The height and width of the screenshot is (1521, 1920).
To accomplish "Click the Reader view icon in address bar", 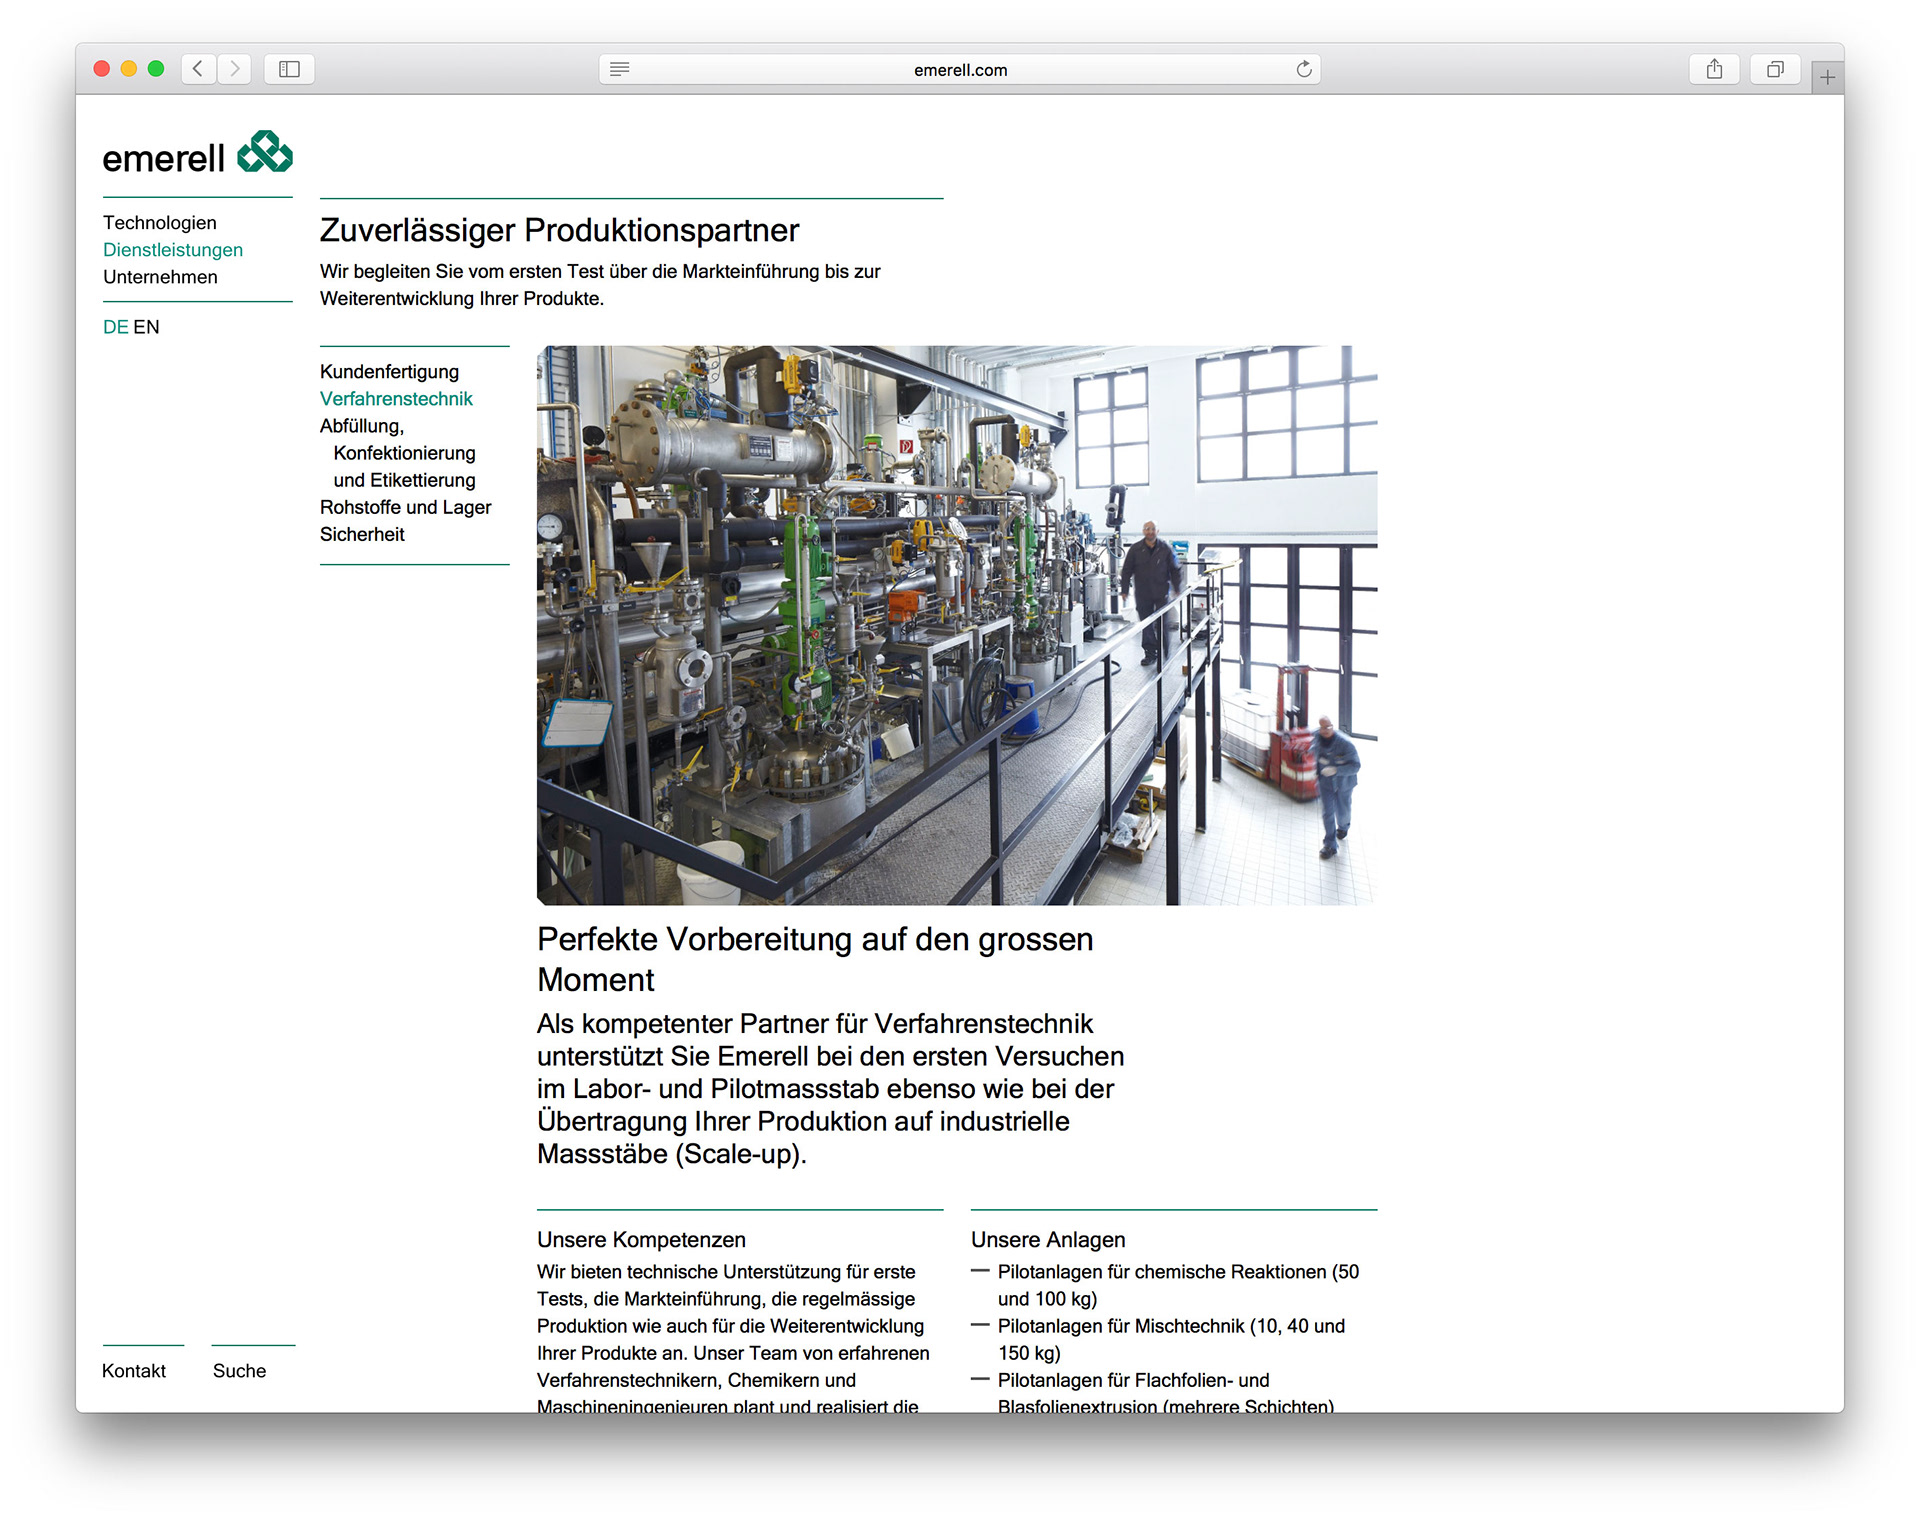I will click(620, 69).
